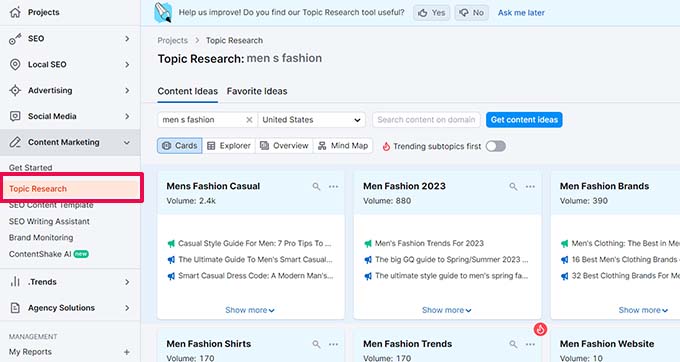Open more options on Men Fashion Trends card

point(530,344)
